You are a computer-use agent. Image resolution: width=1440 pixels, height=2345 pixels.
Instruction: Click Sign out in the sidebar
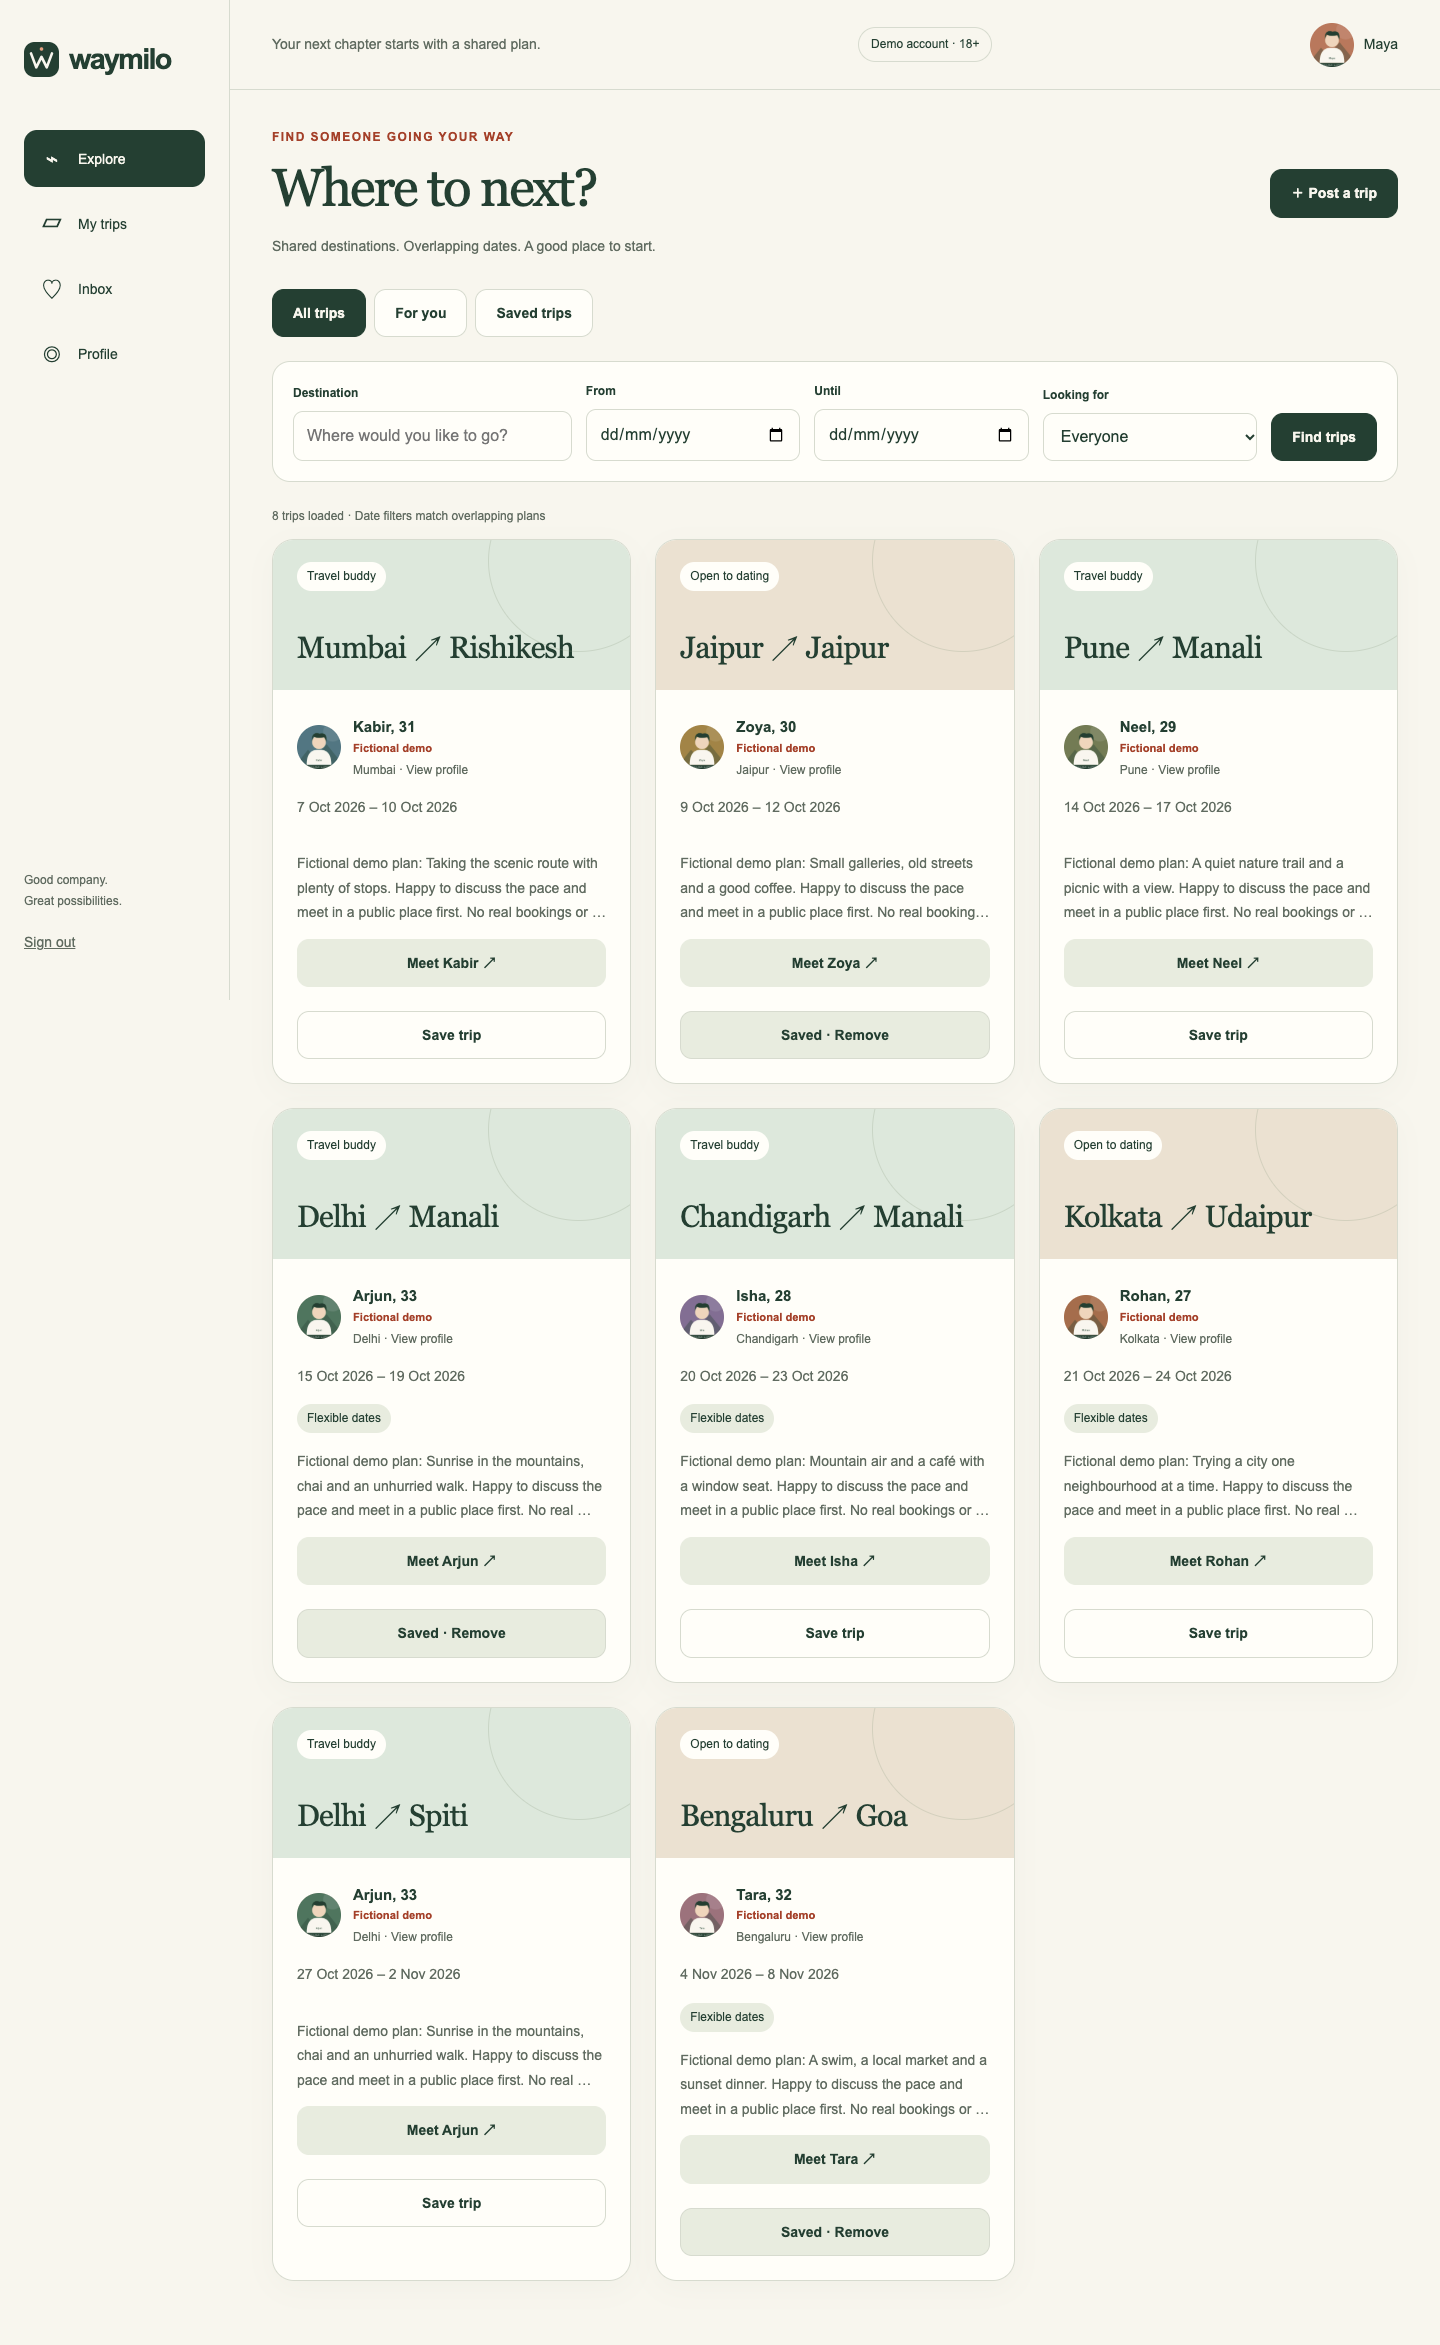coord(50,942)
